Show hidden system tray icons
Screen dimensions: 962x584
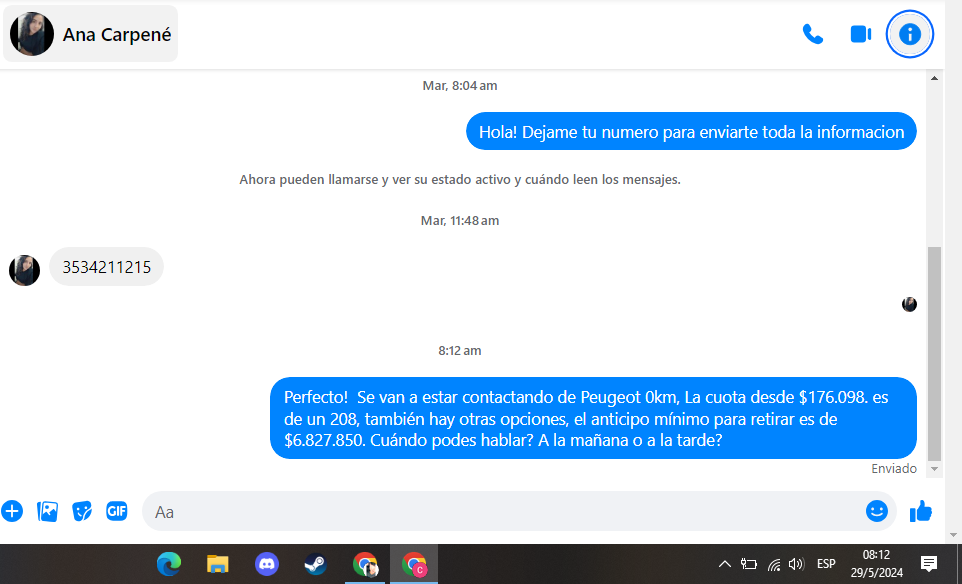point(725,564)
